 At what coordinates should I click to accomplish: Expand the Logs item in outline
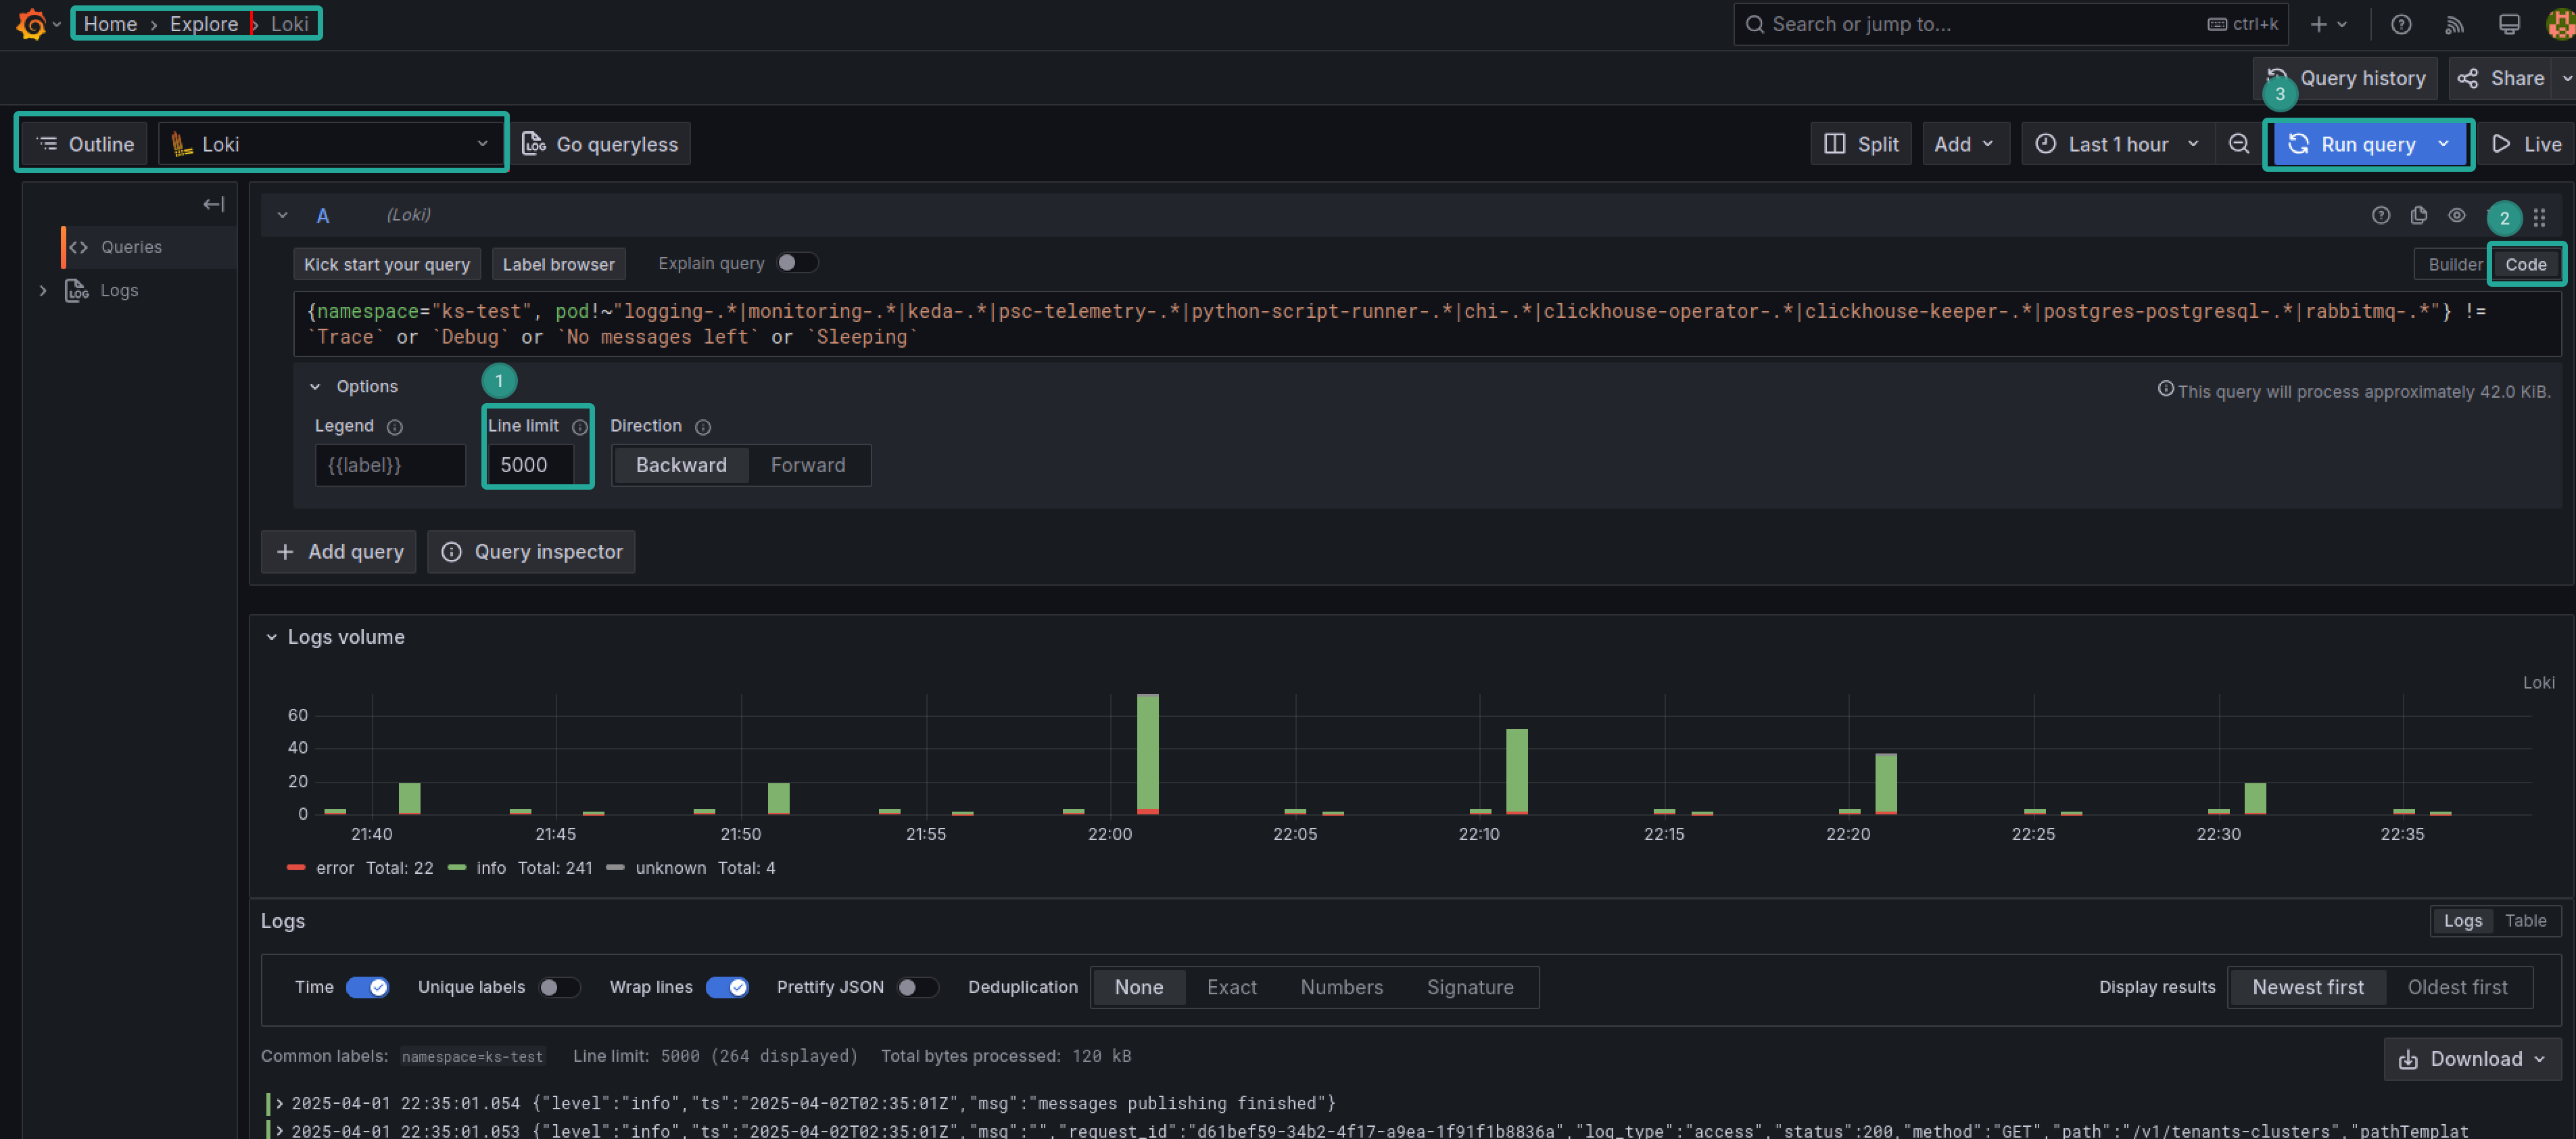(x=43, y=290)
